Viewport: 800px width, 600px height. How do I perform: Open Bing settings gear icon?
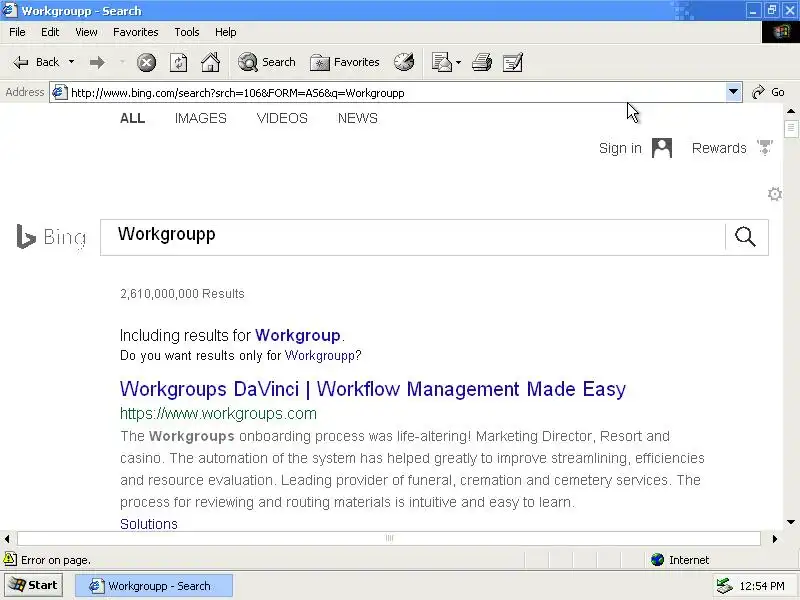tap(774, 194)
